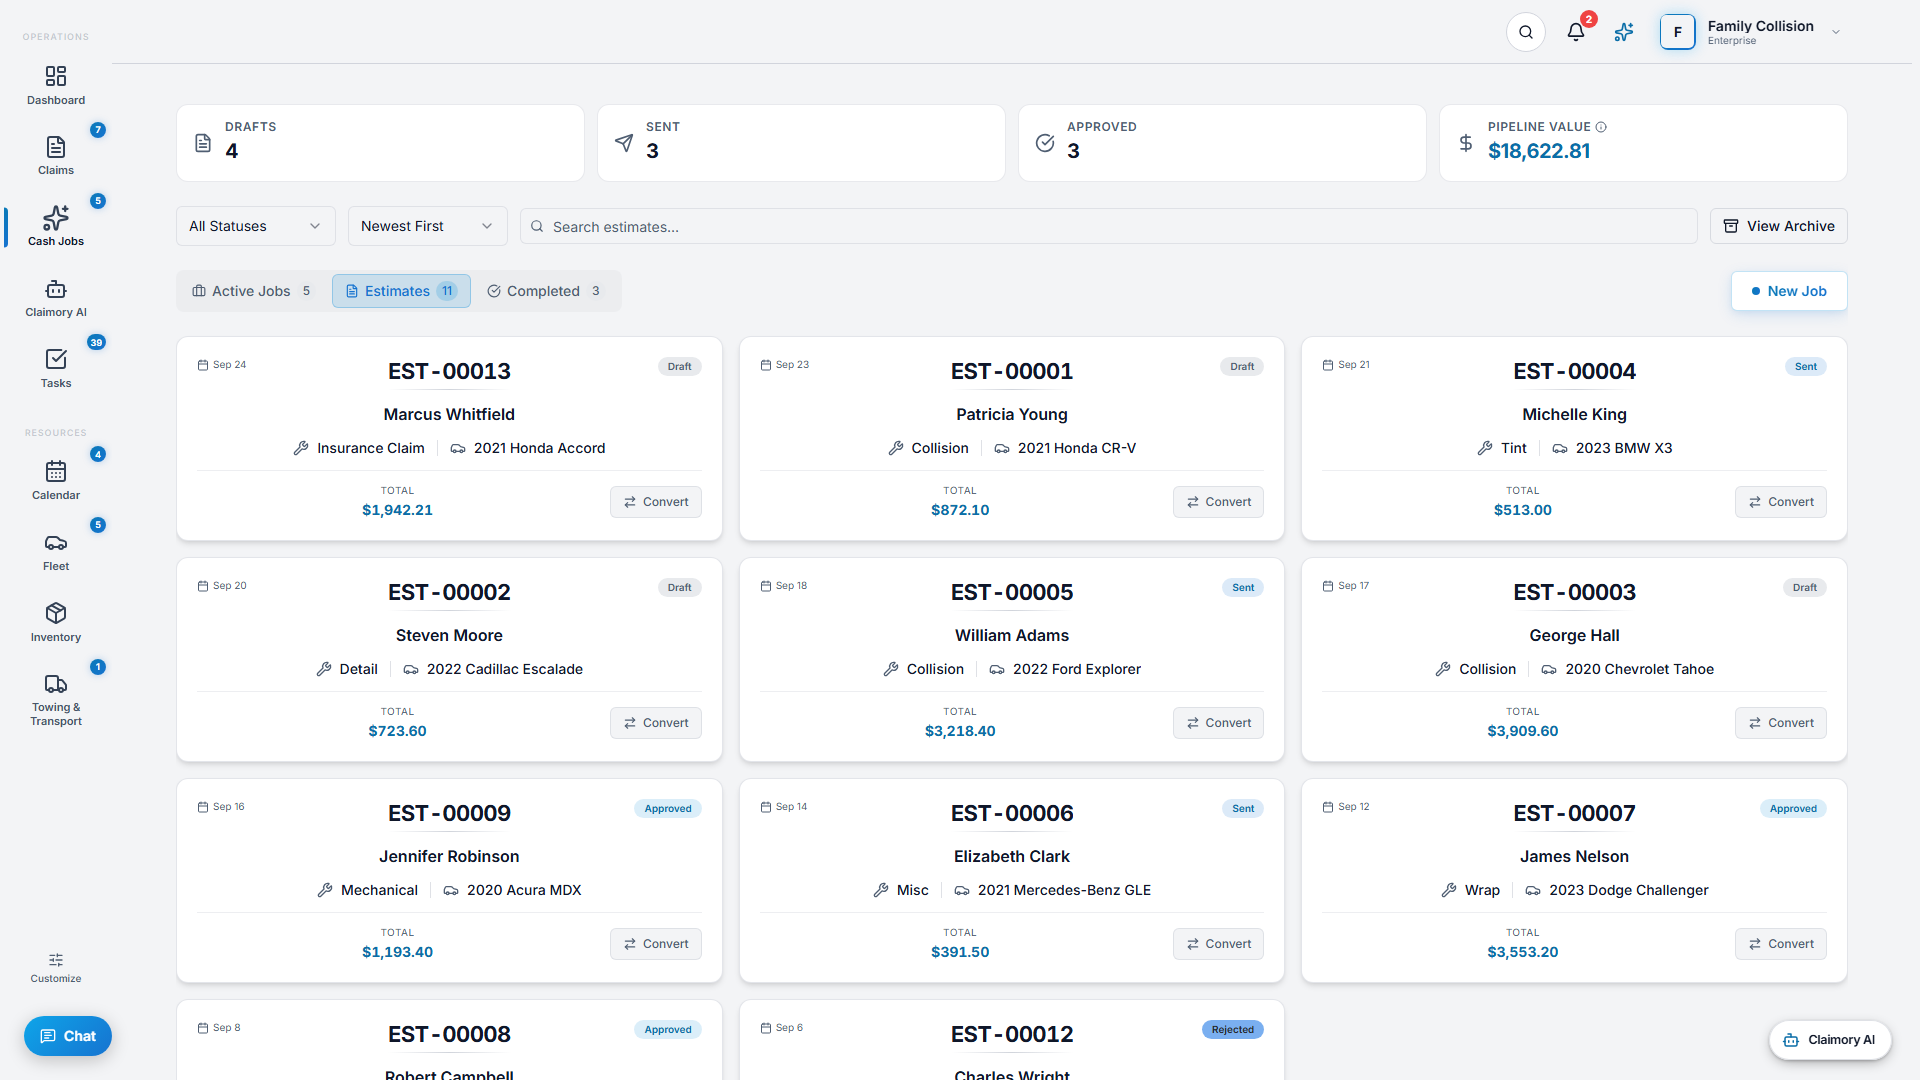1920x1080 pixels.
Task: Click the Approved summary card
Action: 1222,143
